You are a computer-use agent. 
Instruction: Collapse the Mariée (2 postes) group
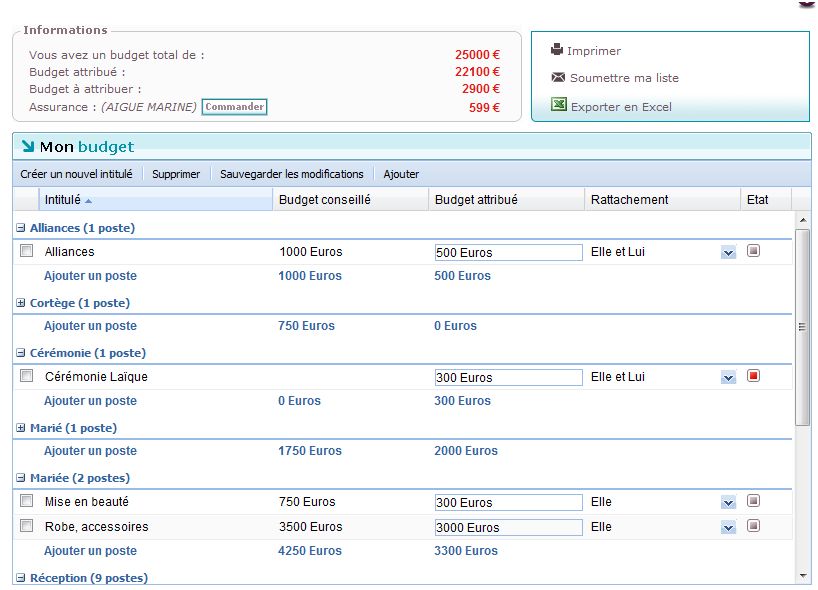[20, 478]
